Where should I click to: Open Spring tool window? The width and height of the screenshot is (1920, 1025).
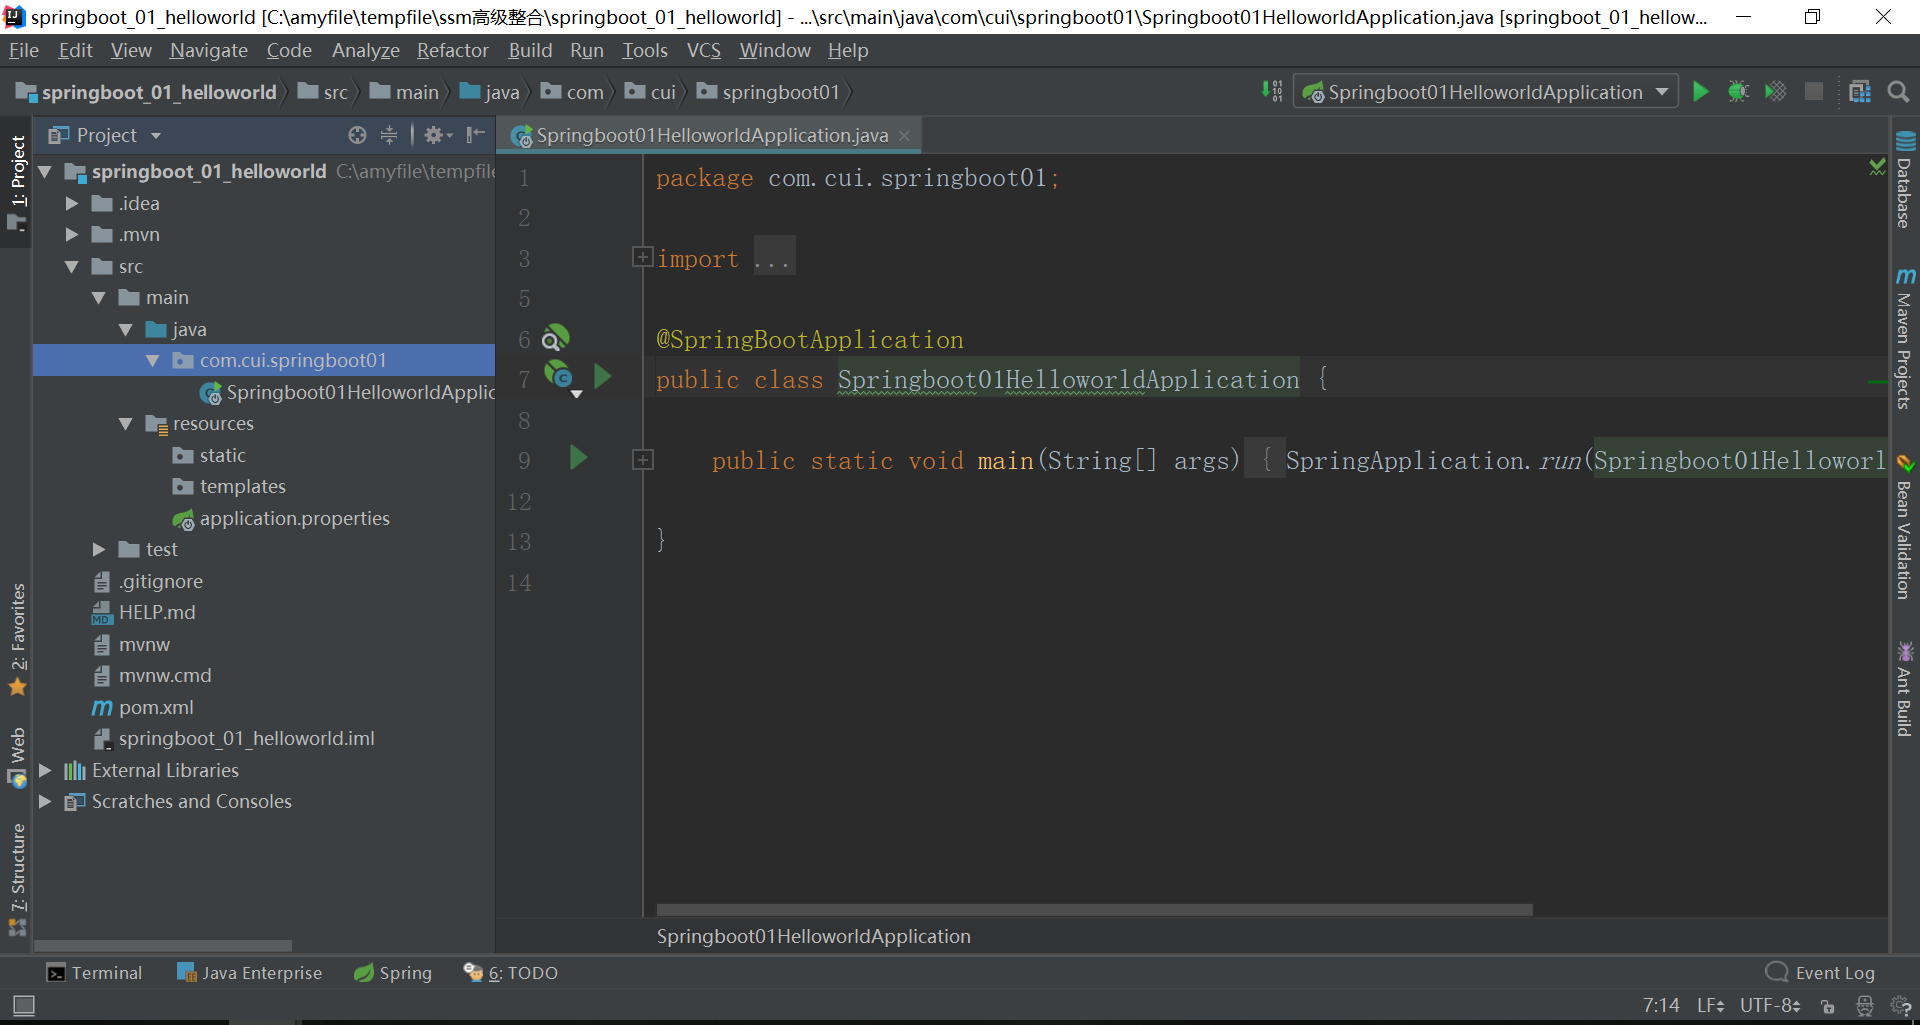point(393,973)
